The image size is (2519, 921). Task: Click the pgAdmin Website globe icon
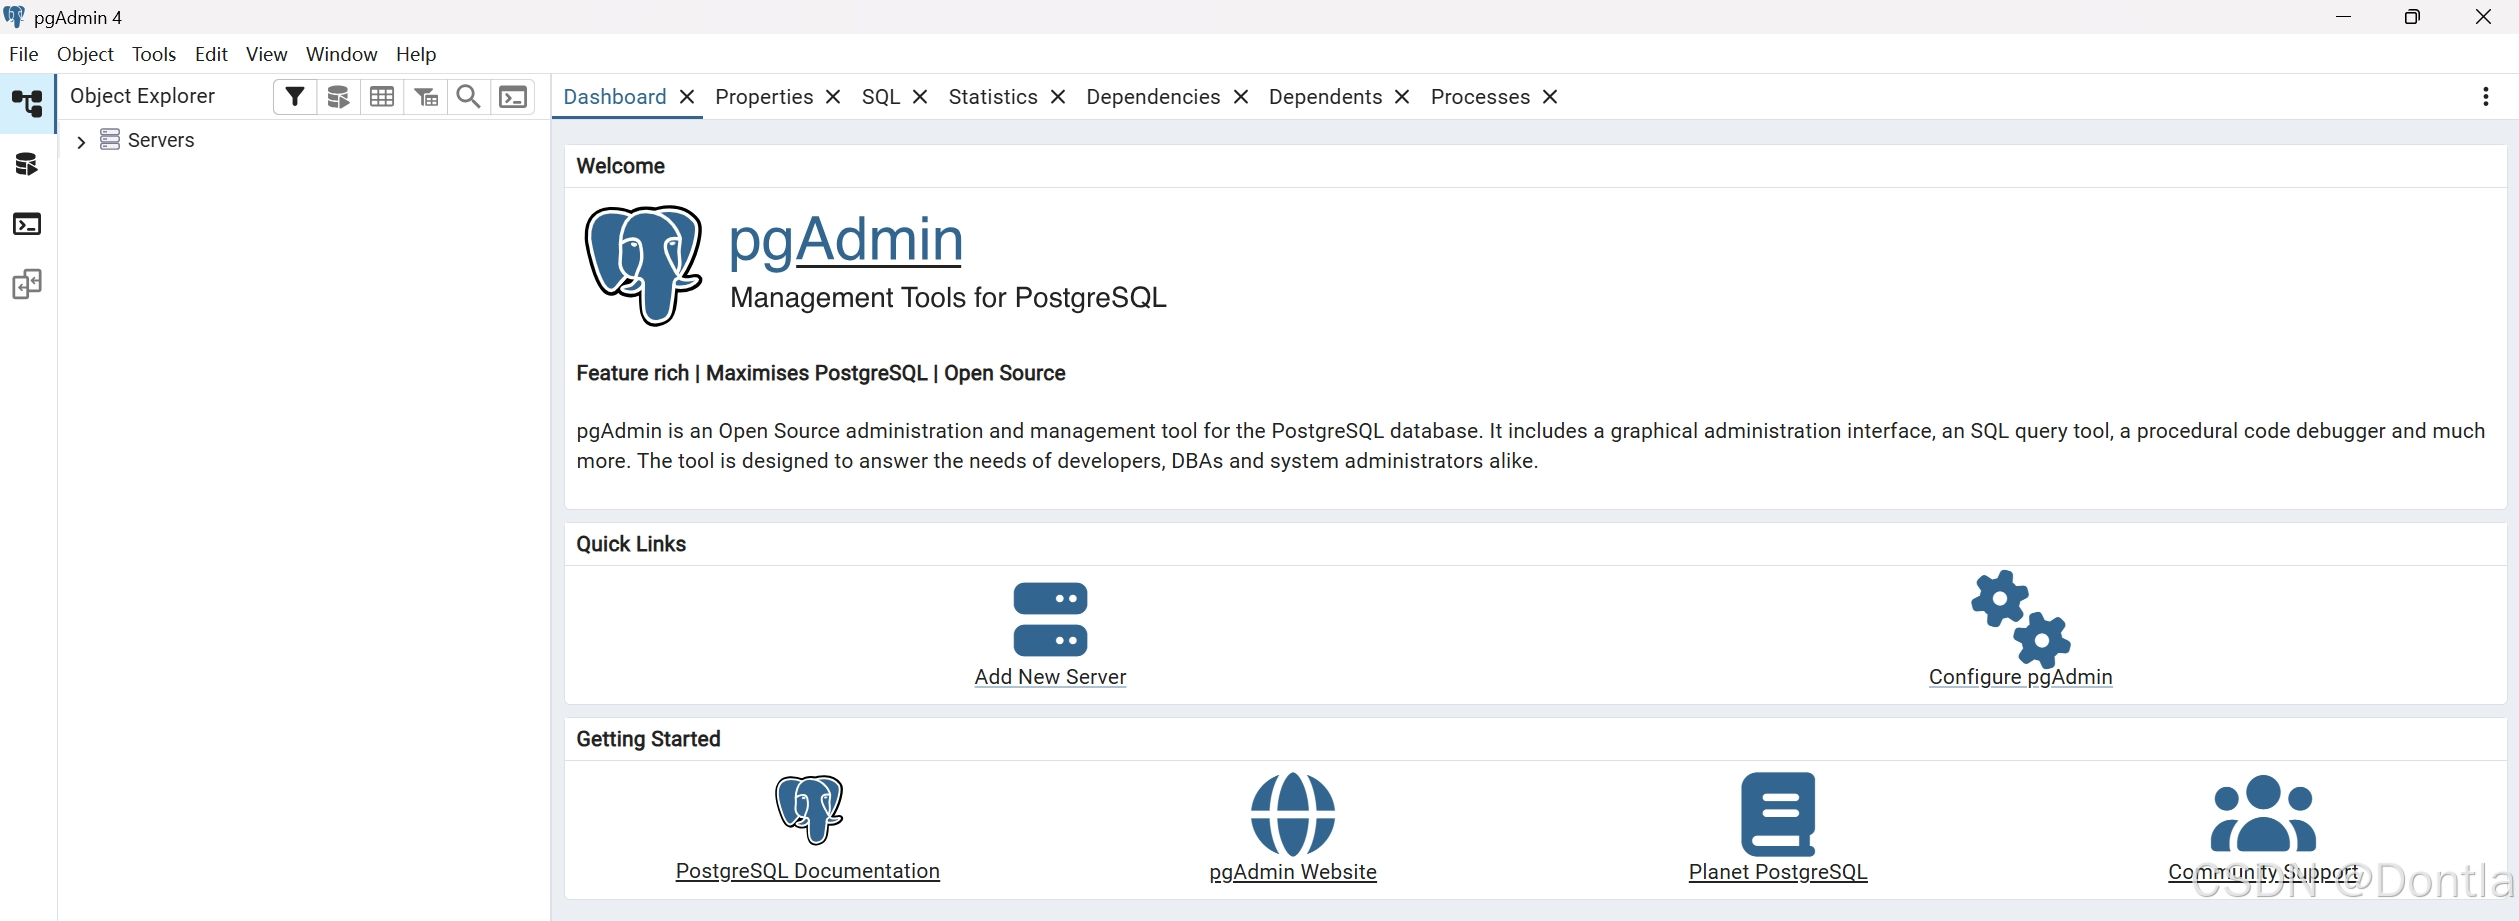coord(1293,813)
